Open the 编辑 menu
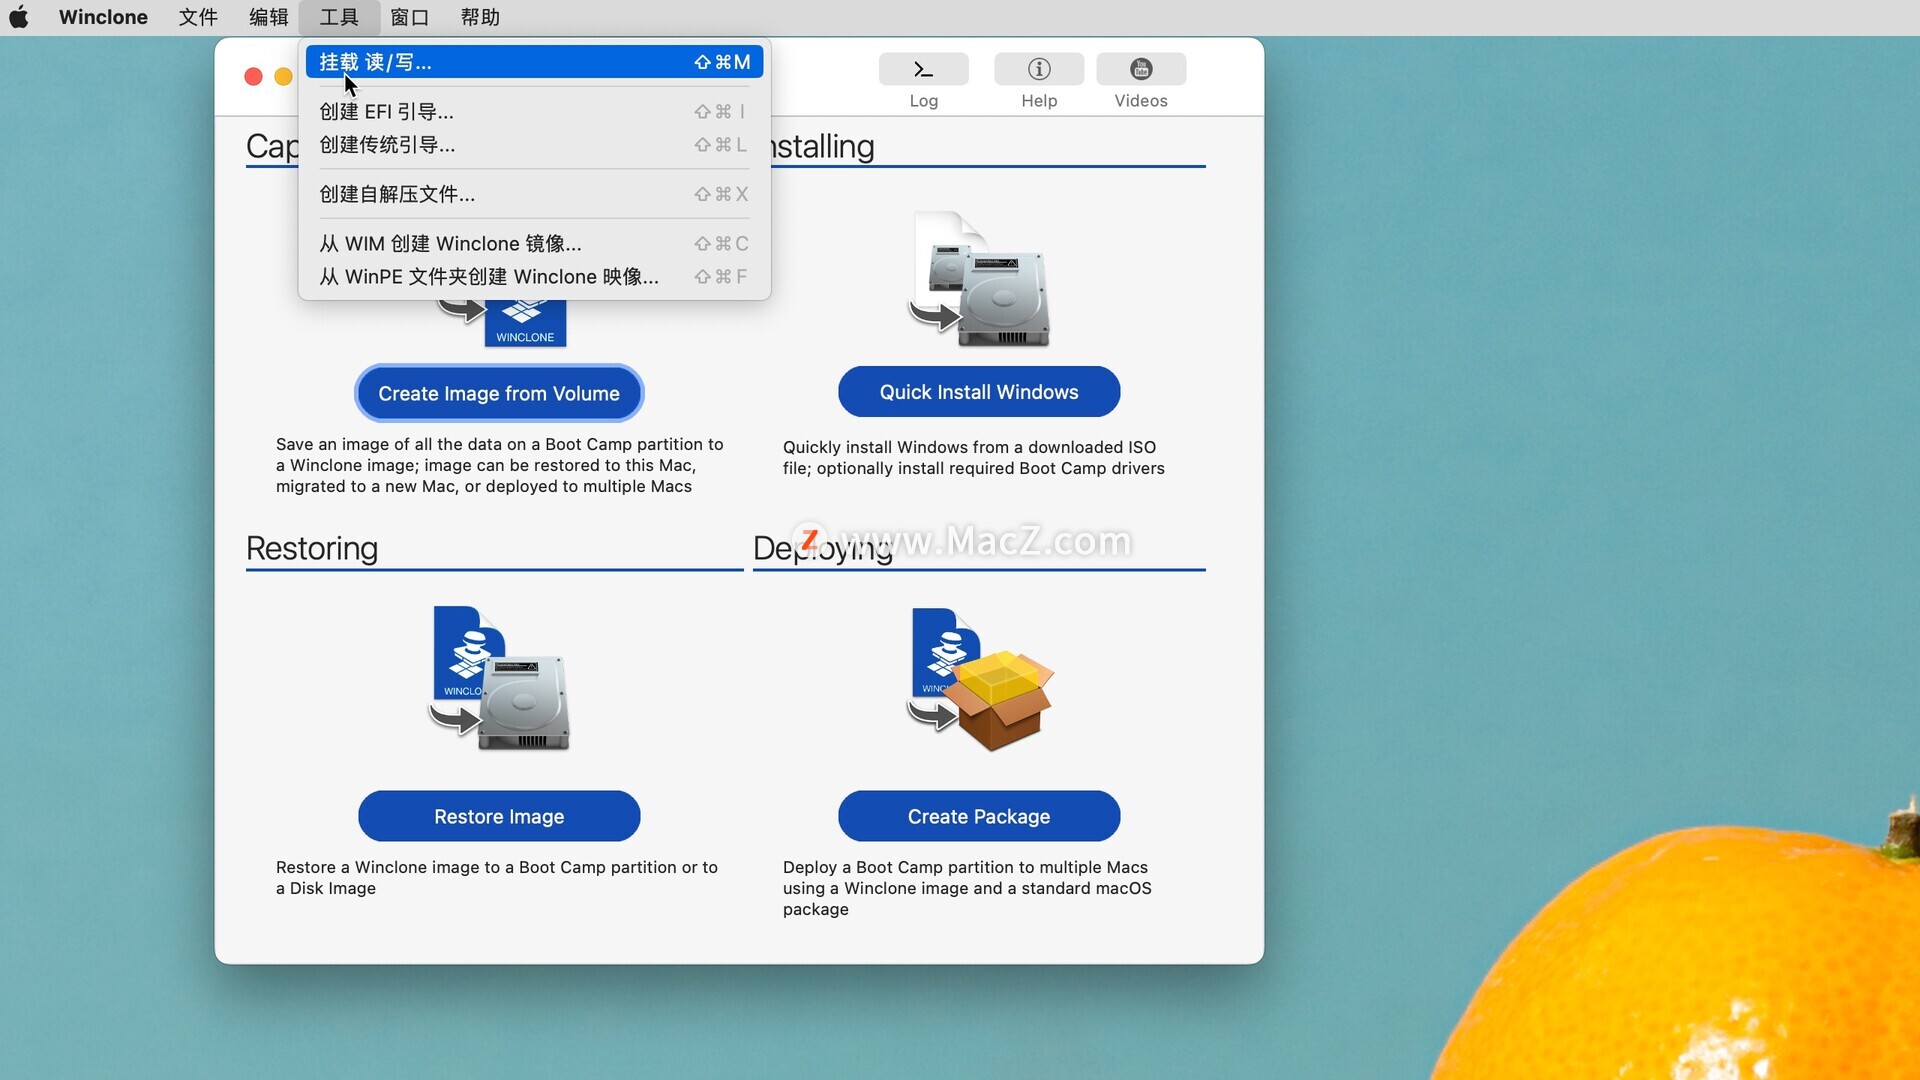 pos(268,17)
